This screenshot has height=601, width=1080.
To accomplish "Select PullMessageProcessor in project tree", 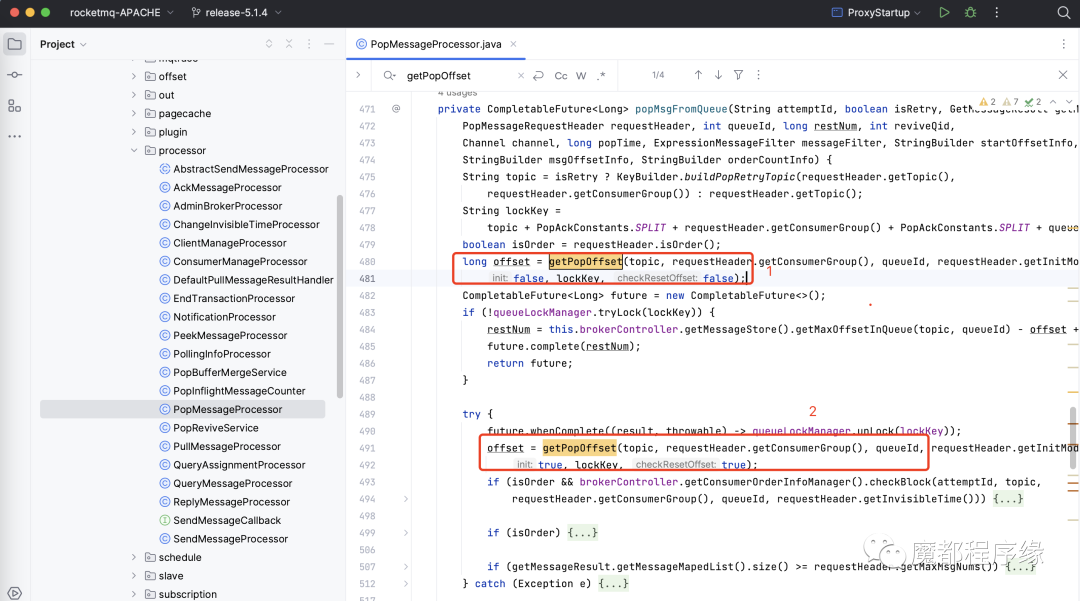I will click(x=227, y=446).
